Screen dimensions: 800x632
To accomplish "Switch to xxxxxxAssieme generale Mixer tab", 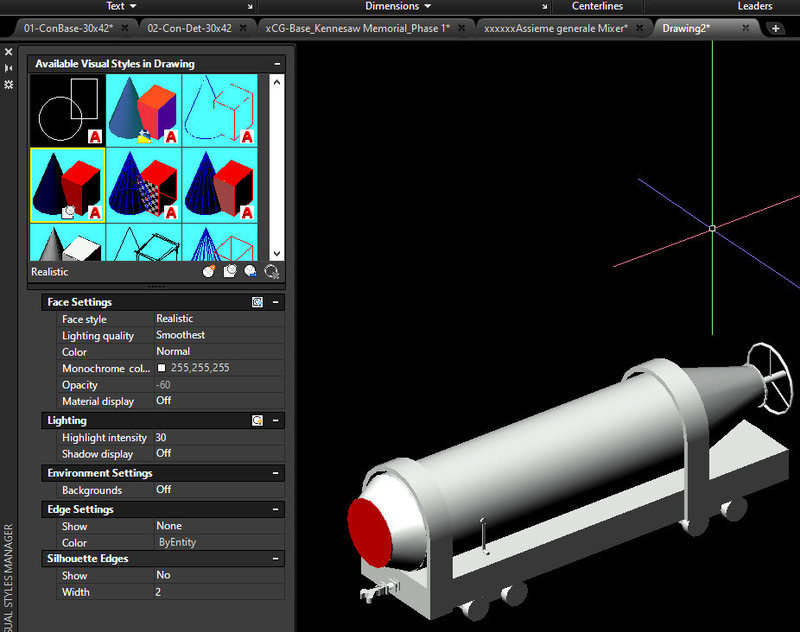I will tap(555, 28).
